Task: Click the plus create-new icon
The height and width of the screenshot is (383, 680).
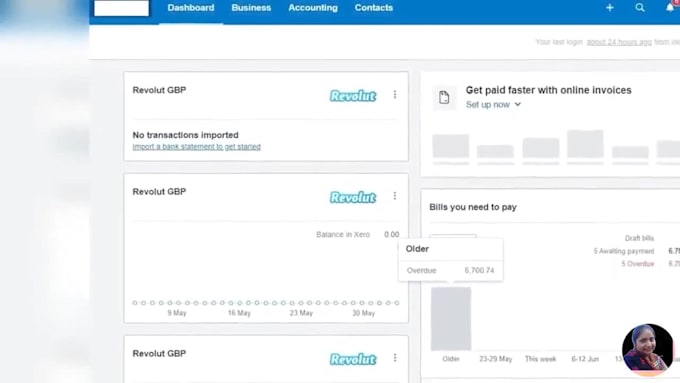Action: click(609, 7)
